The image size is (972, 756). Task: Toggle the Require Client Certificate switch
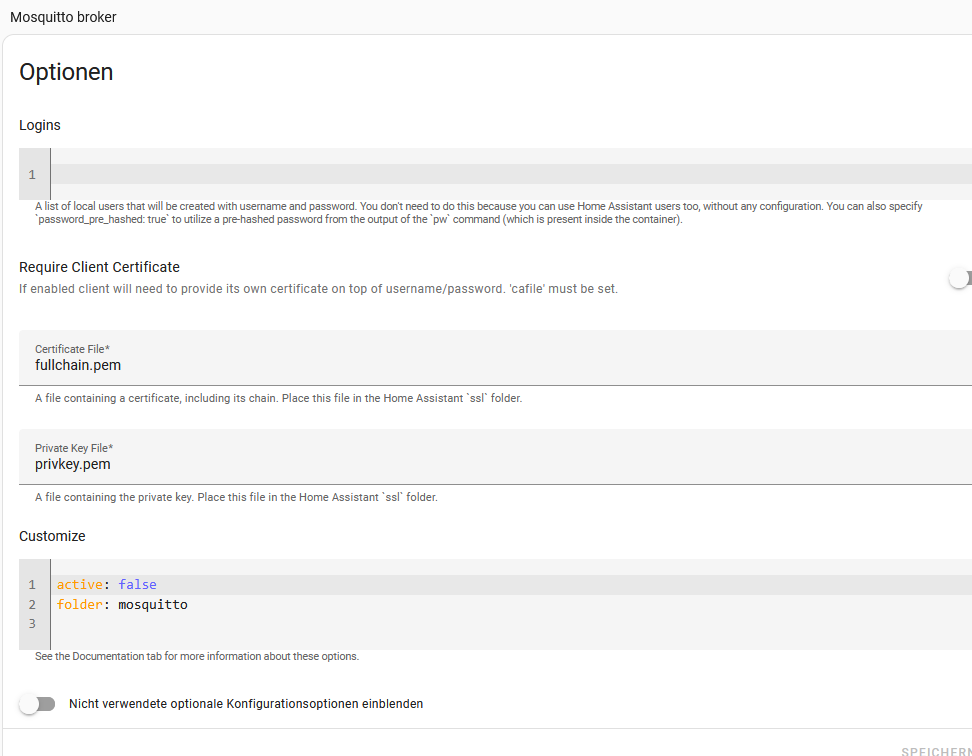pyautogui.click(x=960, y=279)
